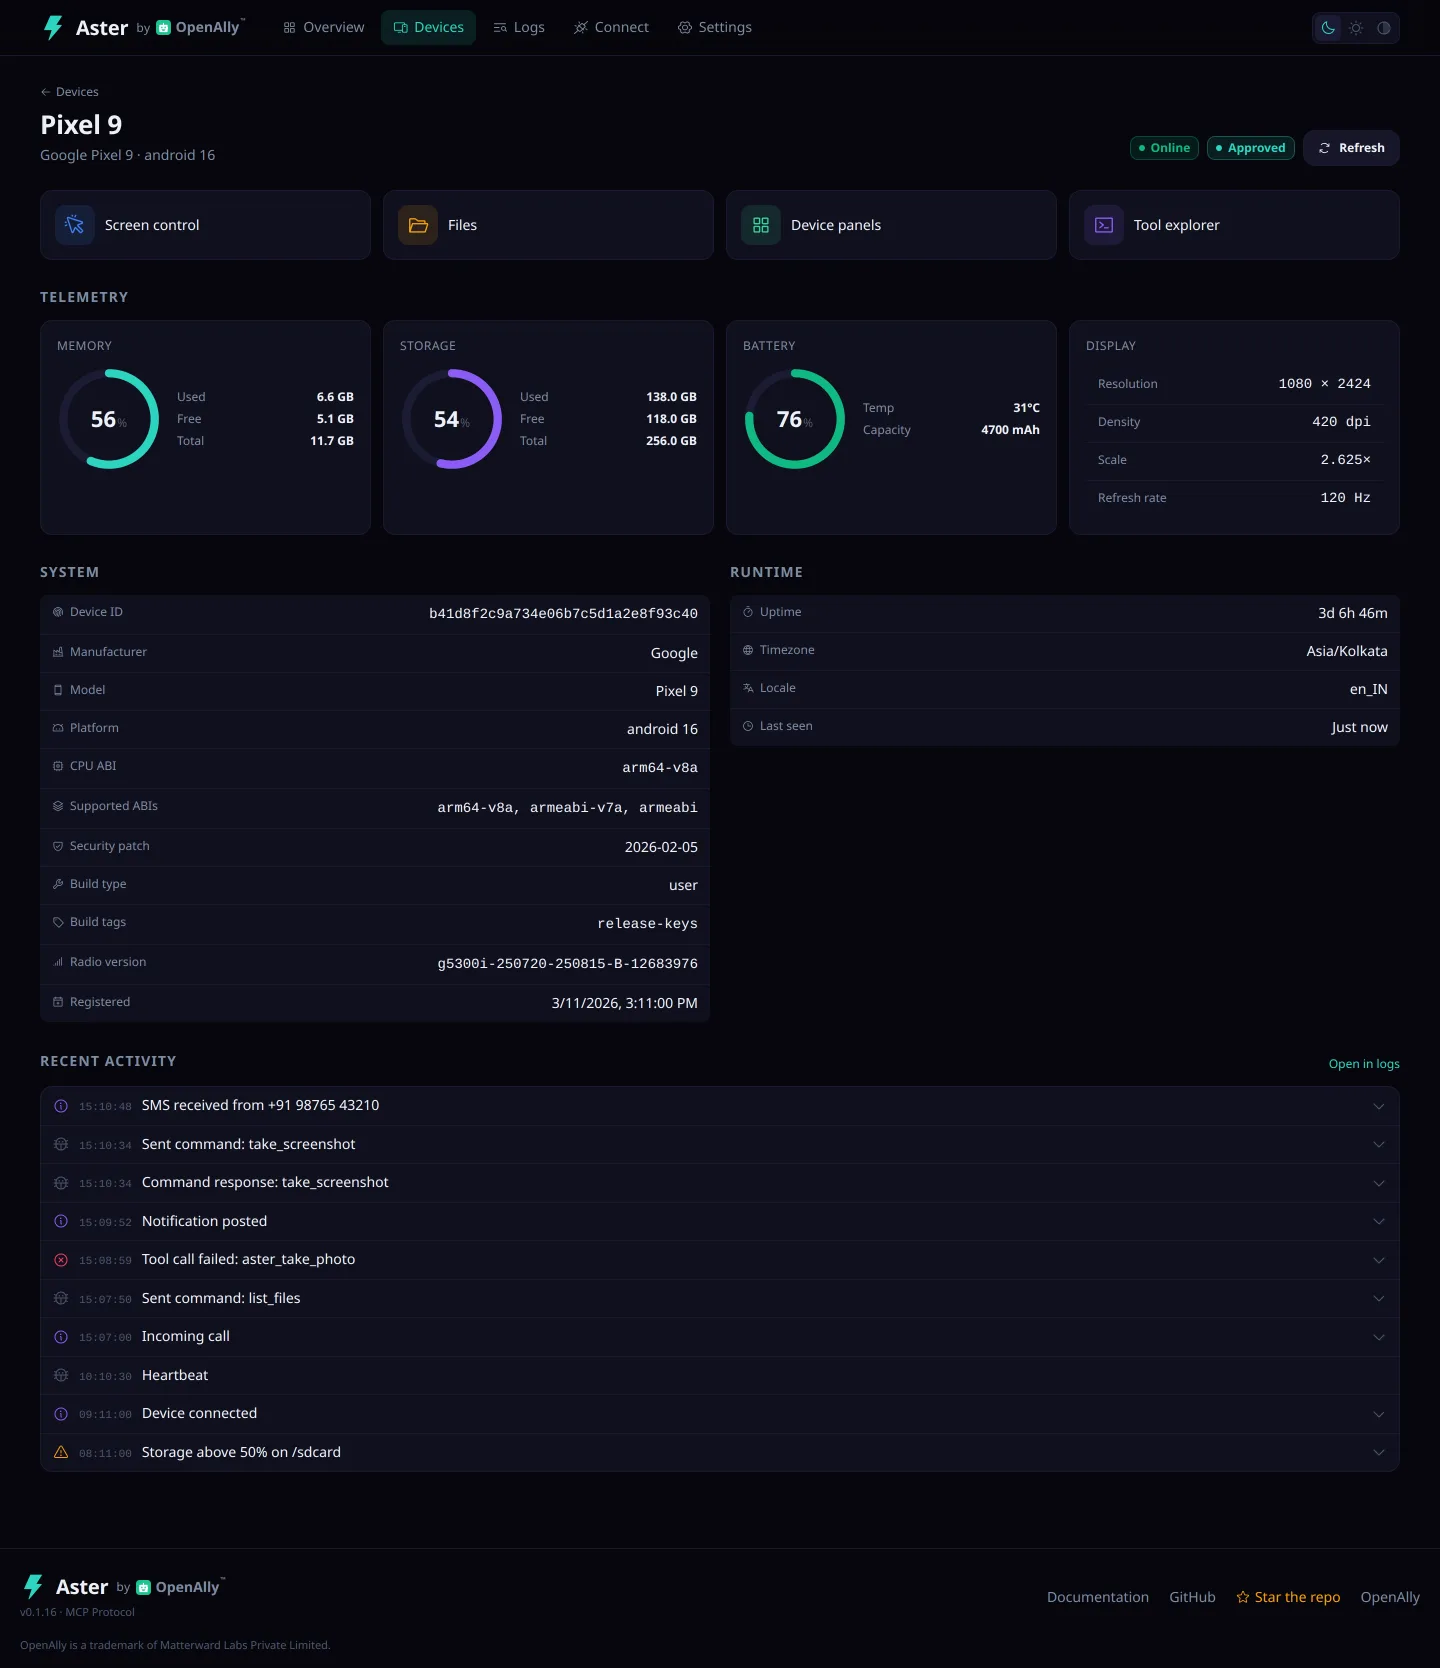Click the Timezone globe icon
This screenshot has width=1440, height=1668.
pyautogui.click(x=748, y=650)
